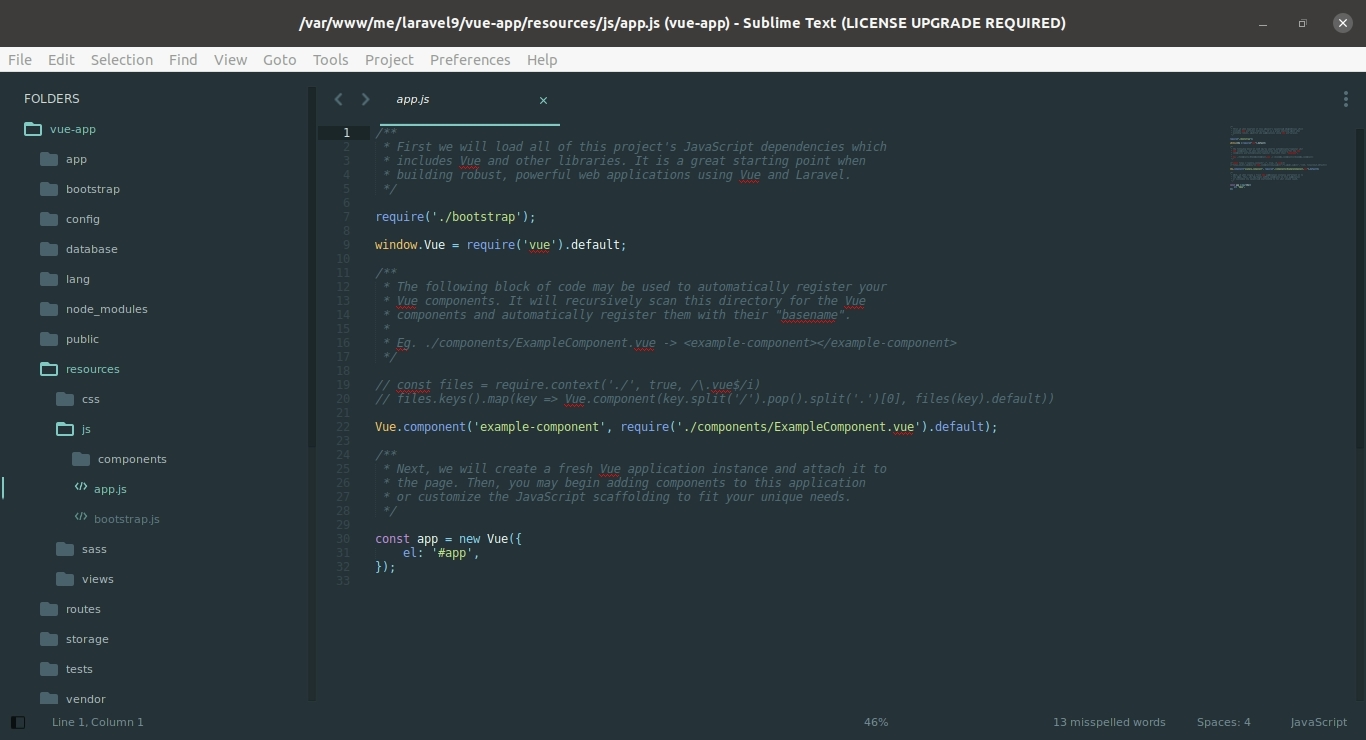Image resolution: width=1366 pixels, height=740 pixels.
Task: Click the back navigation arrow above editor
Action: point(339,99)
